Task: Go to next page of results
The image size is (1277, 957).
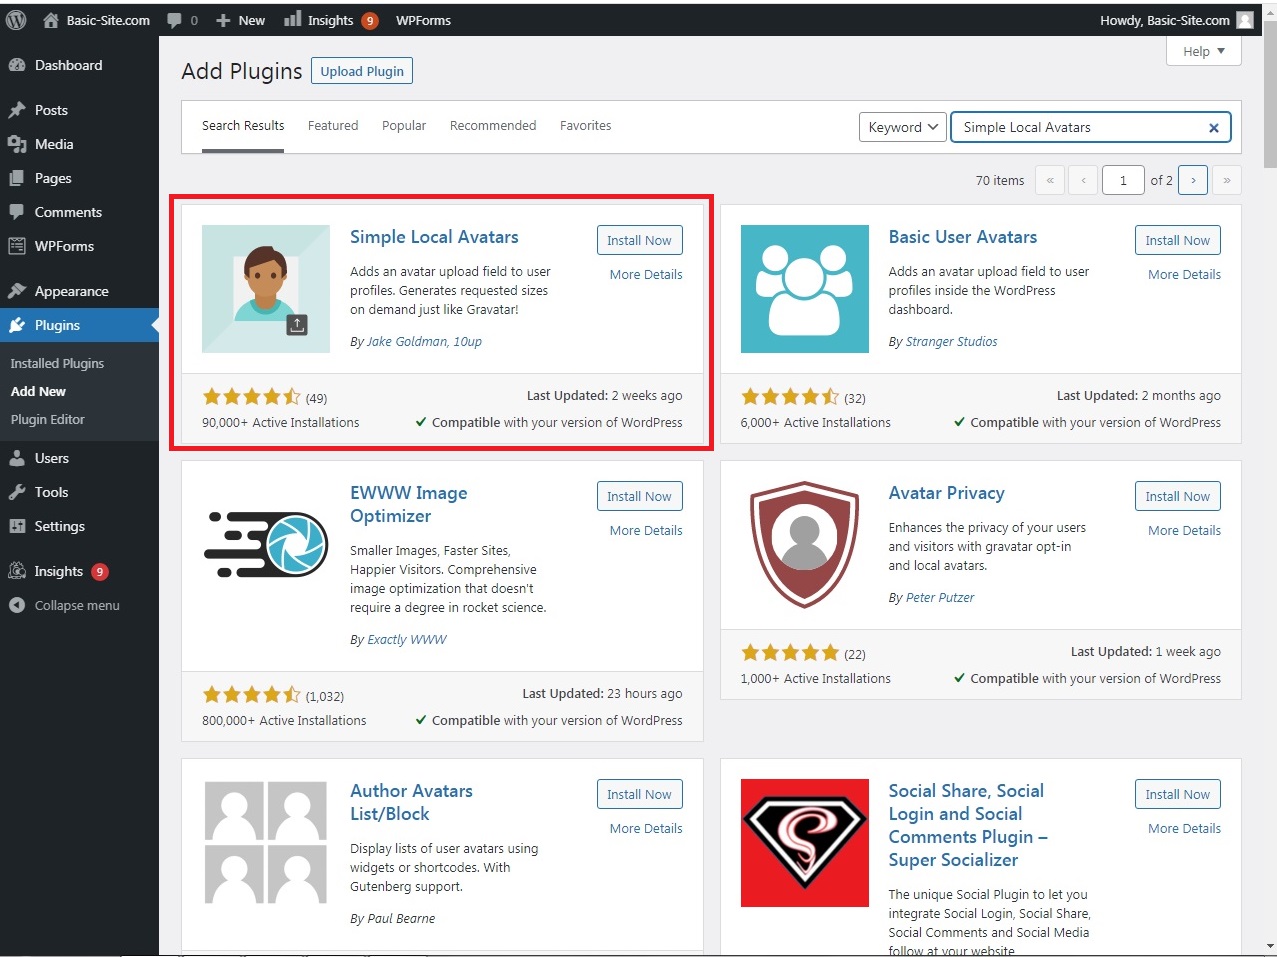Action: pyautogui.click(x=1192, y=180)
